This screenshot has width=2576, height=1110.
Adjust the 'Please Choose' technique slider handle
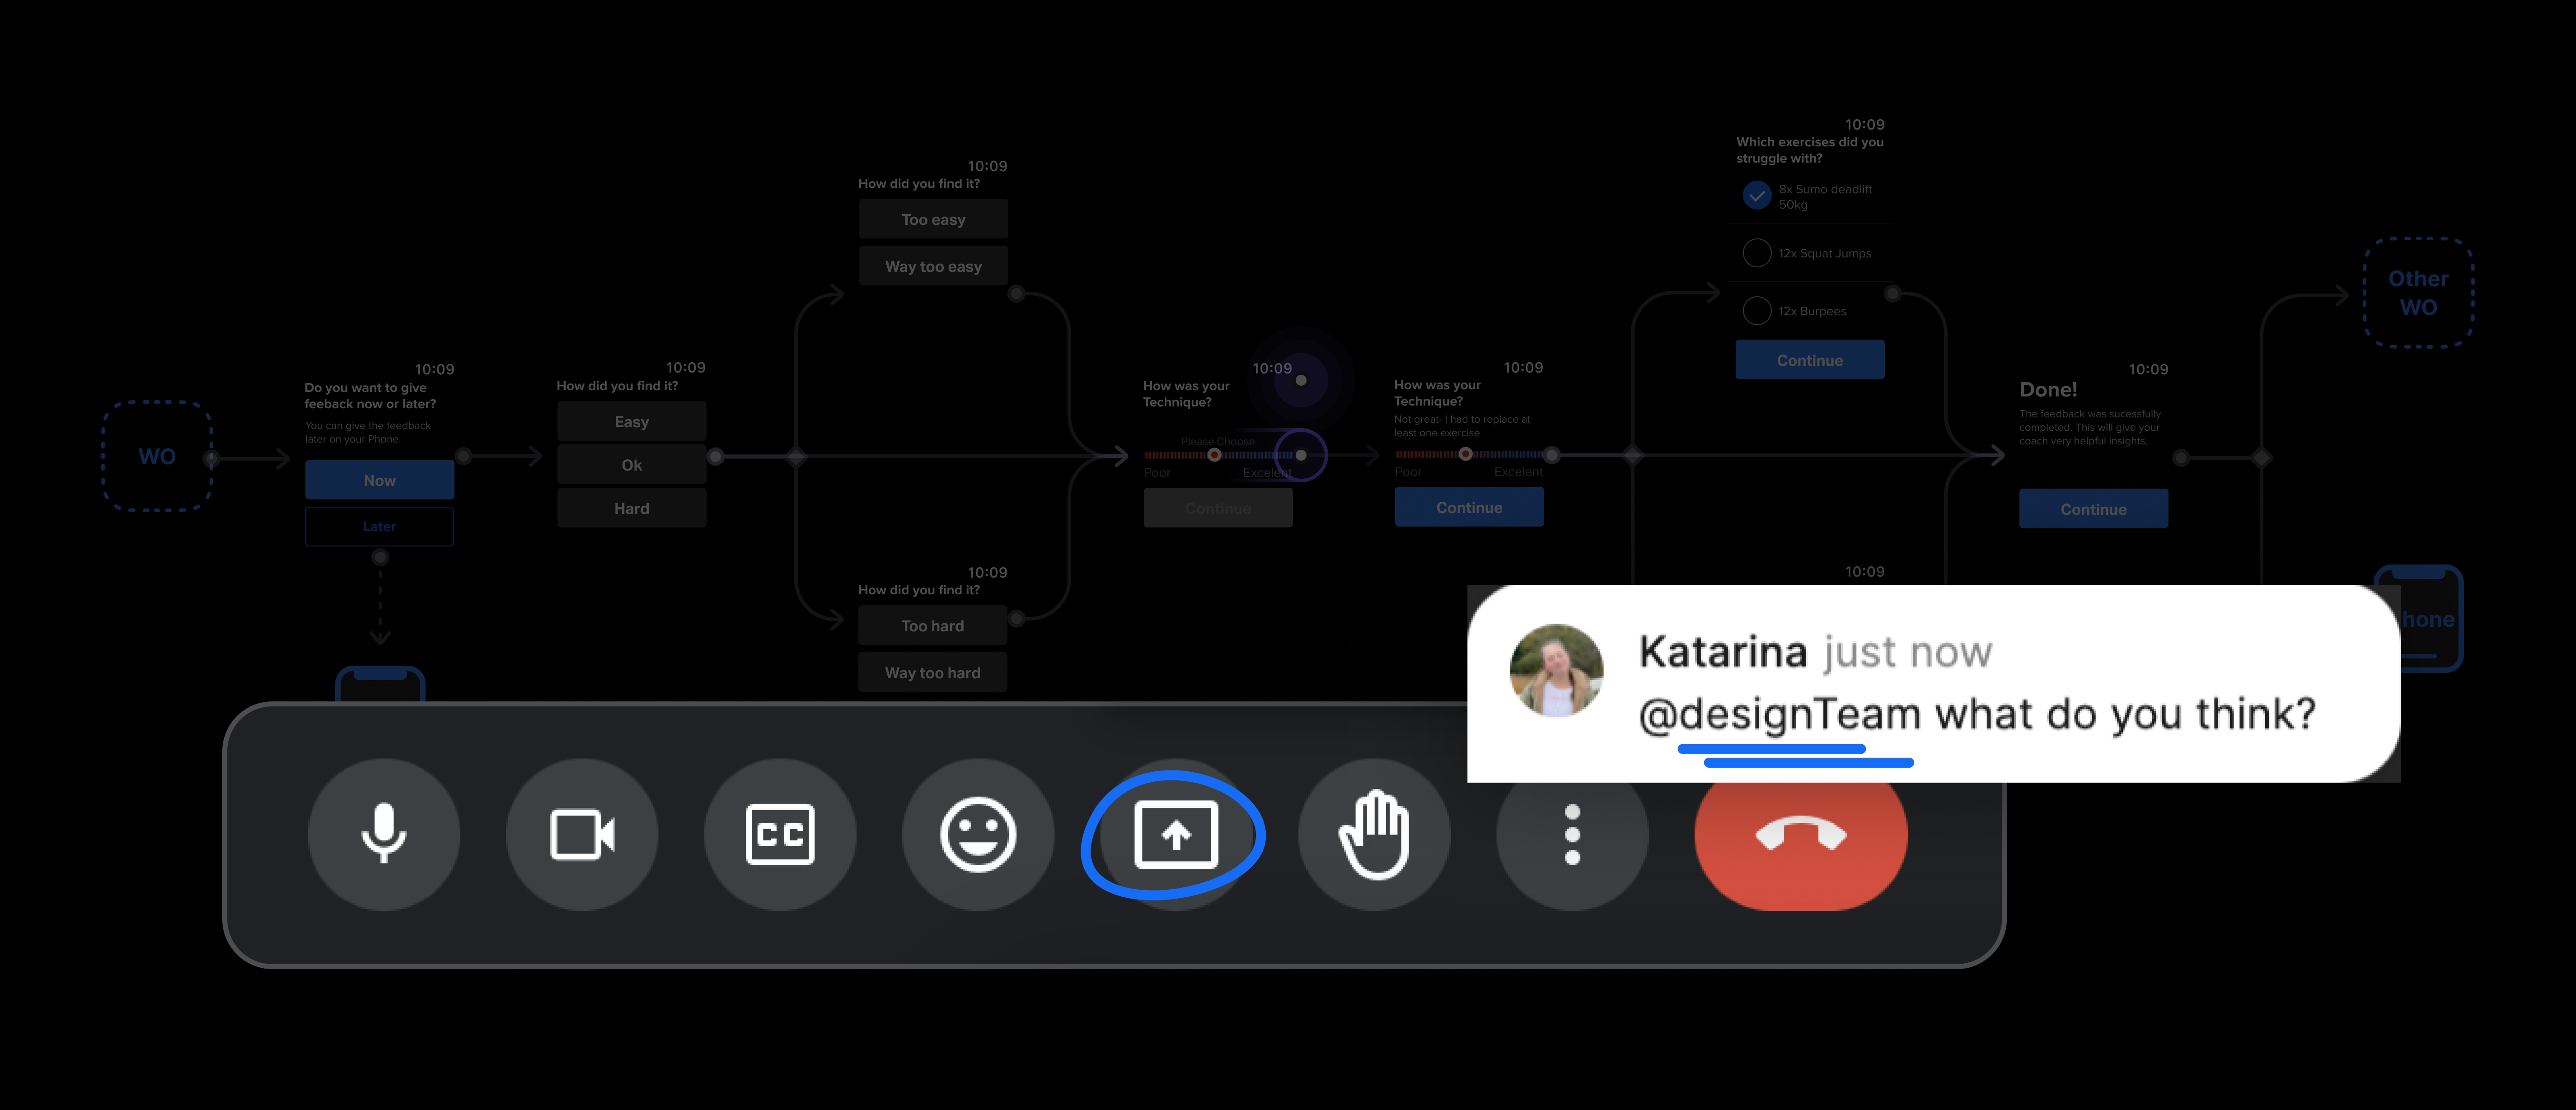point(1214,455)
